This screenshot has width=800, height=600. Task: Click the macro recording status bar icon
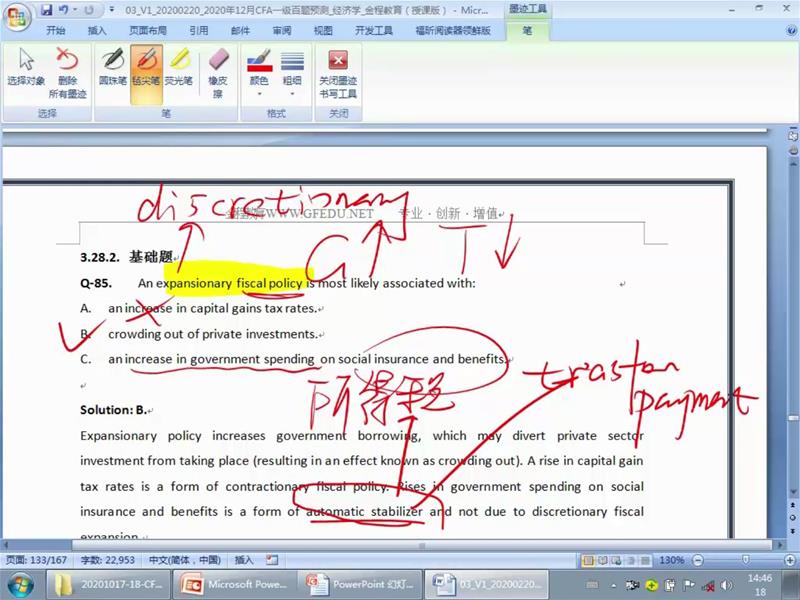pyautogui.click(x=272, y=560)
